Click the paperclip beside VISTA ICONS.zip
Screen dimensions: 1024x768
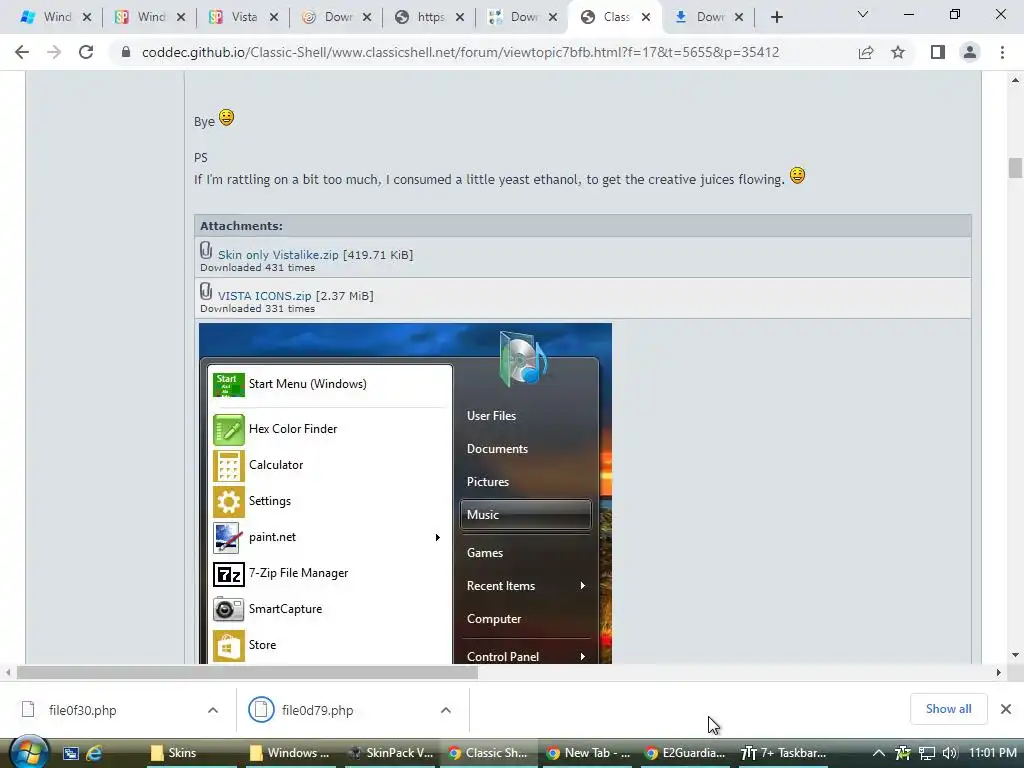206,292
